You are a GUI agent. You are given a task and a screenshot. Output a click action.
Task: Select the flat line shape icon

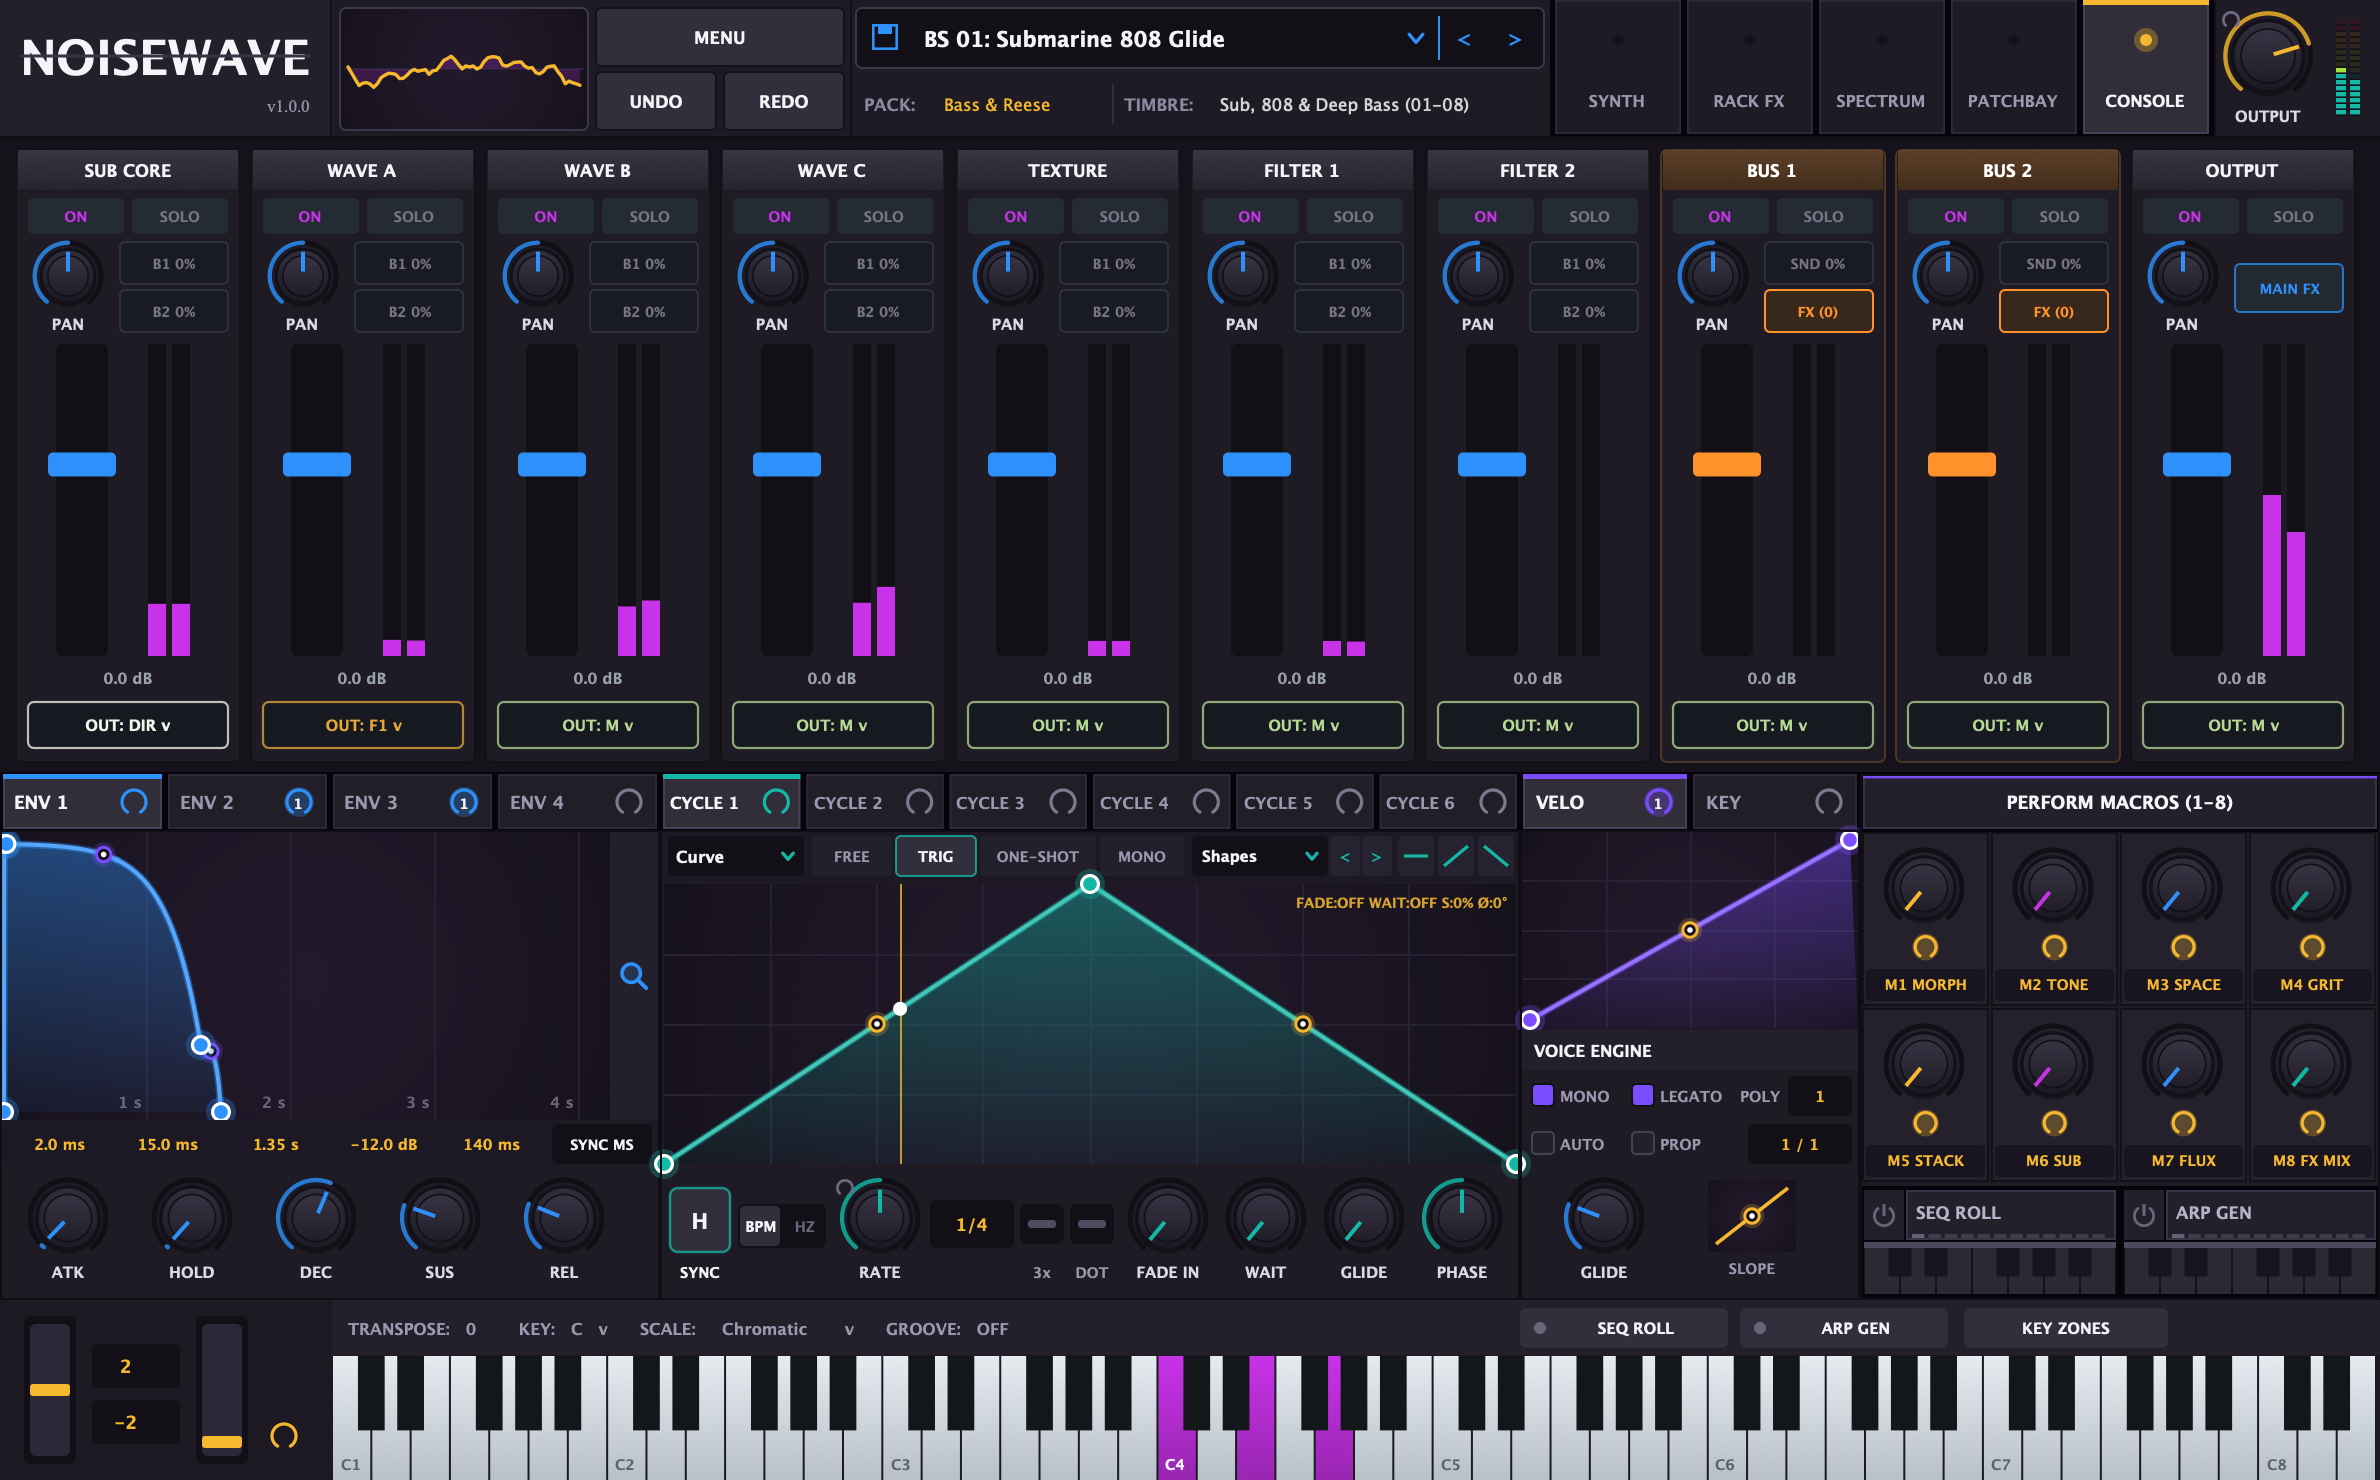click(1416, 856)
